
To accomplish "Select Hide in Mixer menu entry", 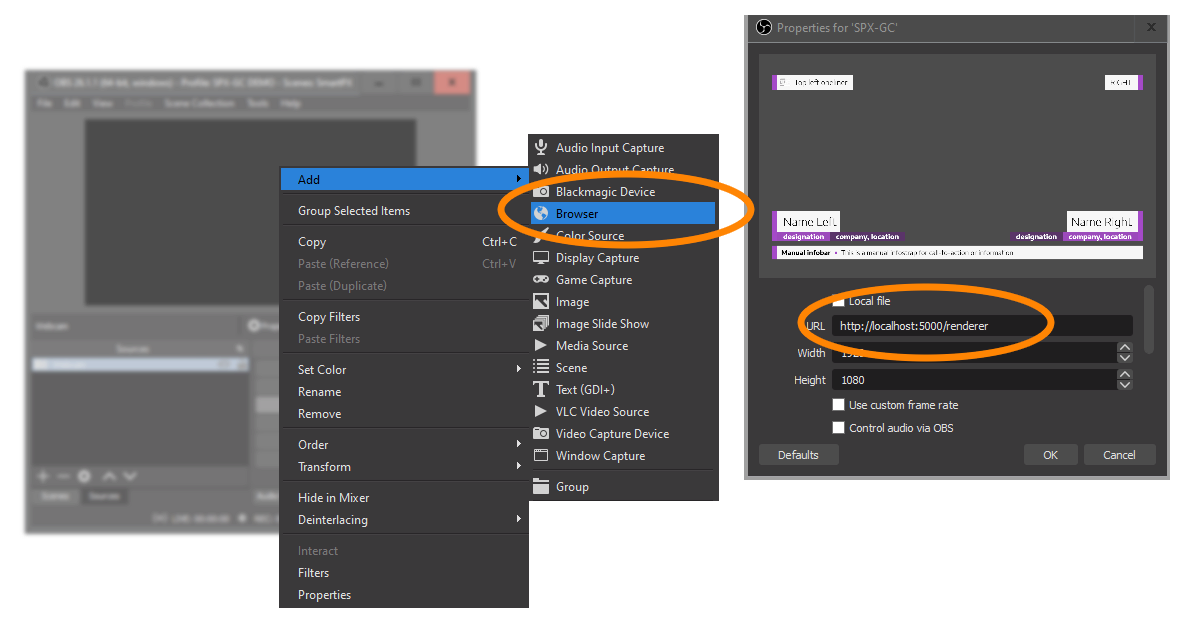I will (403, 497).
